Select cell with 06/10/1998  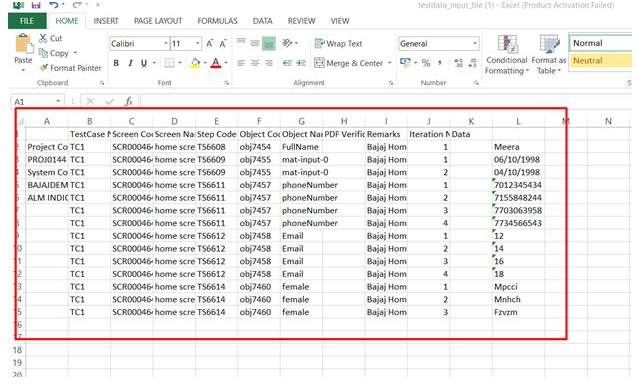point(518,159)
